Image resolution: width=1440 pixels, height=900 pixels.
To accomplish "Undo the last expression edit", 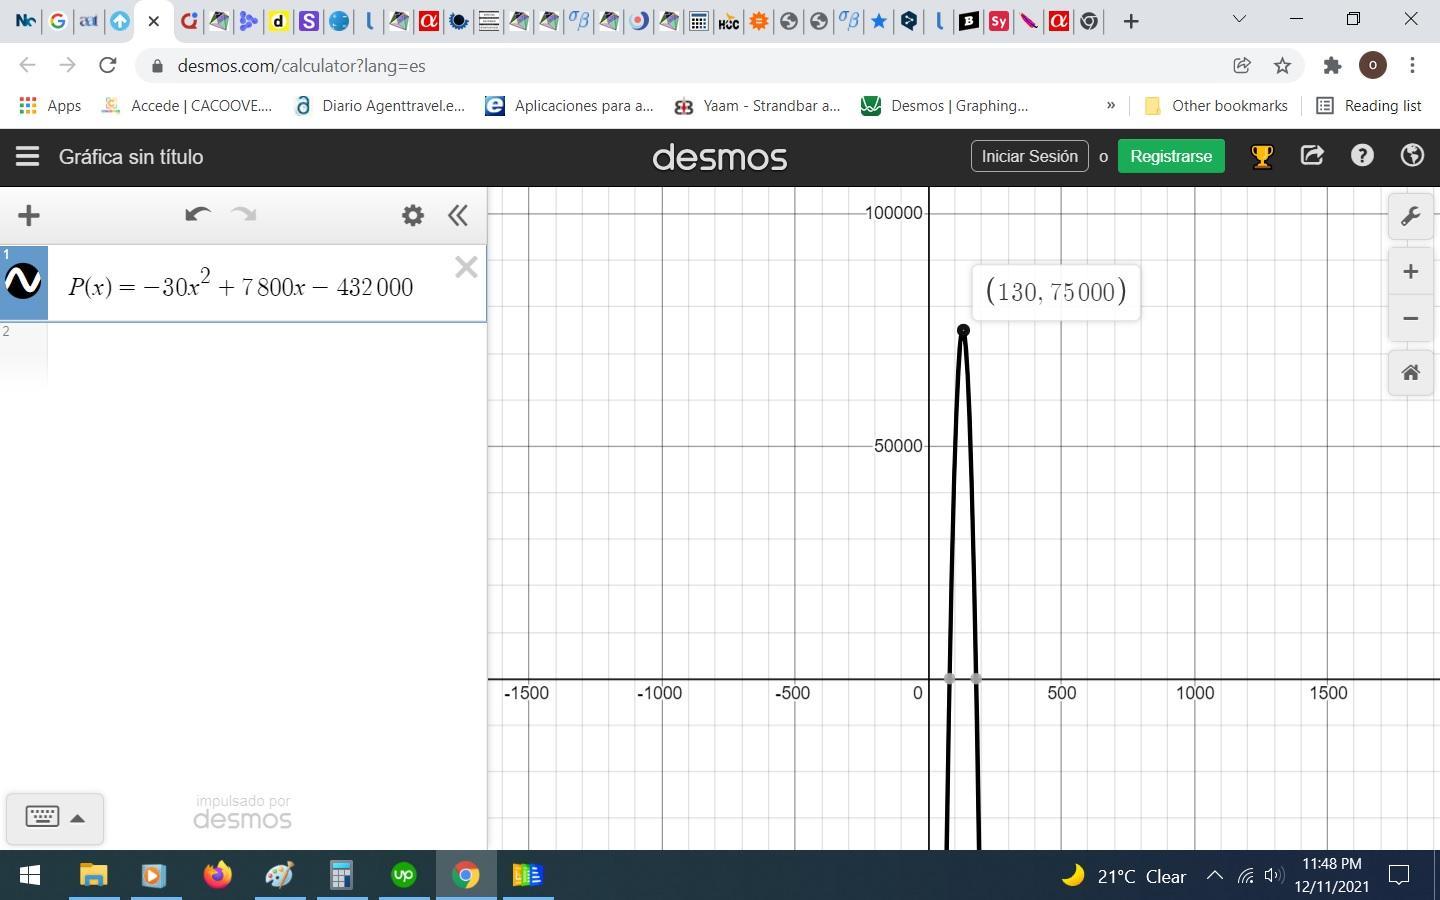I will 197,215.
